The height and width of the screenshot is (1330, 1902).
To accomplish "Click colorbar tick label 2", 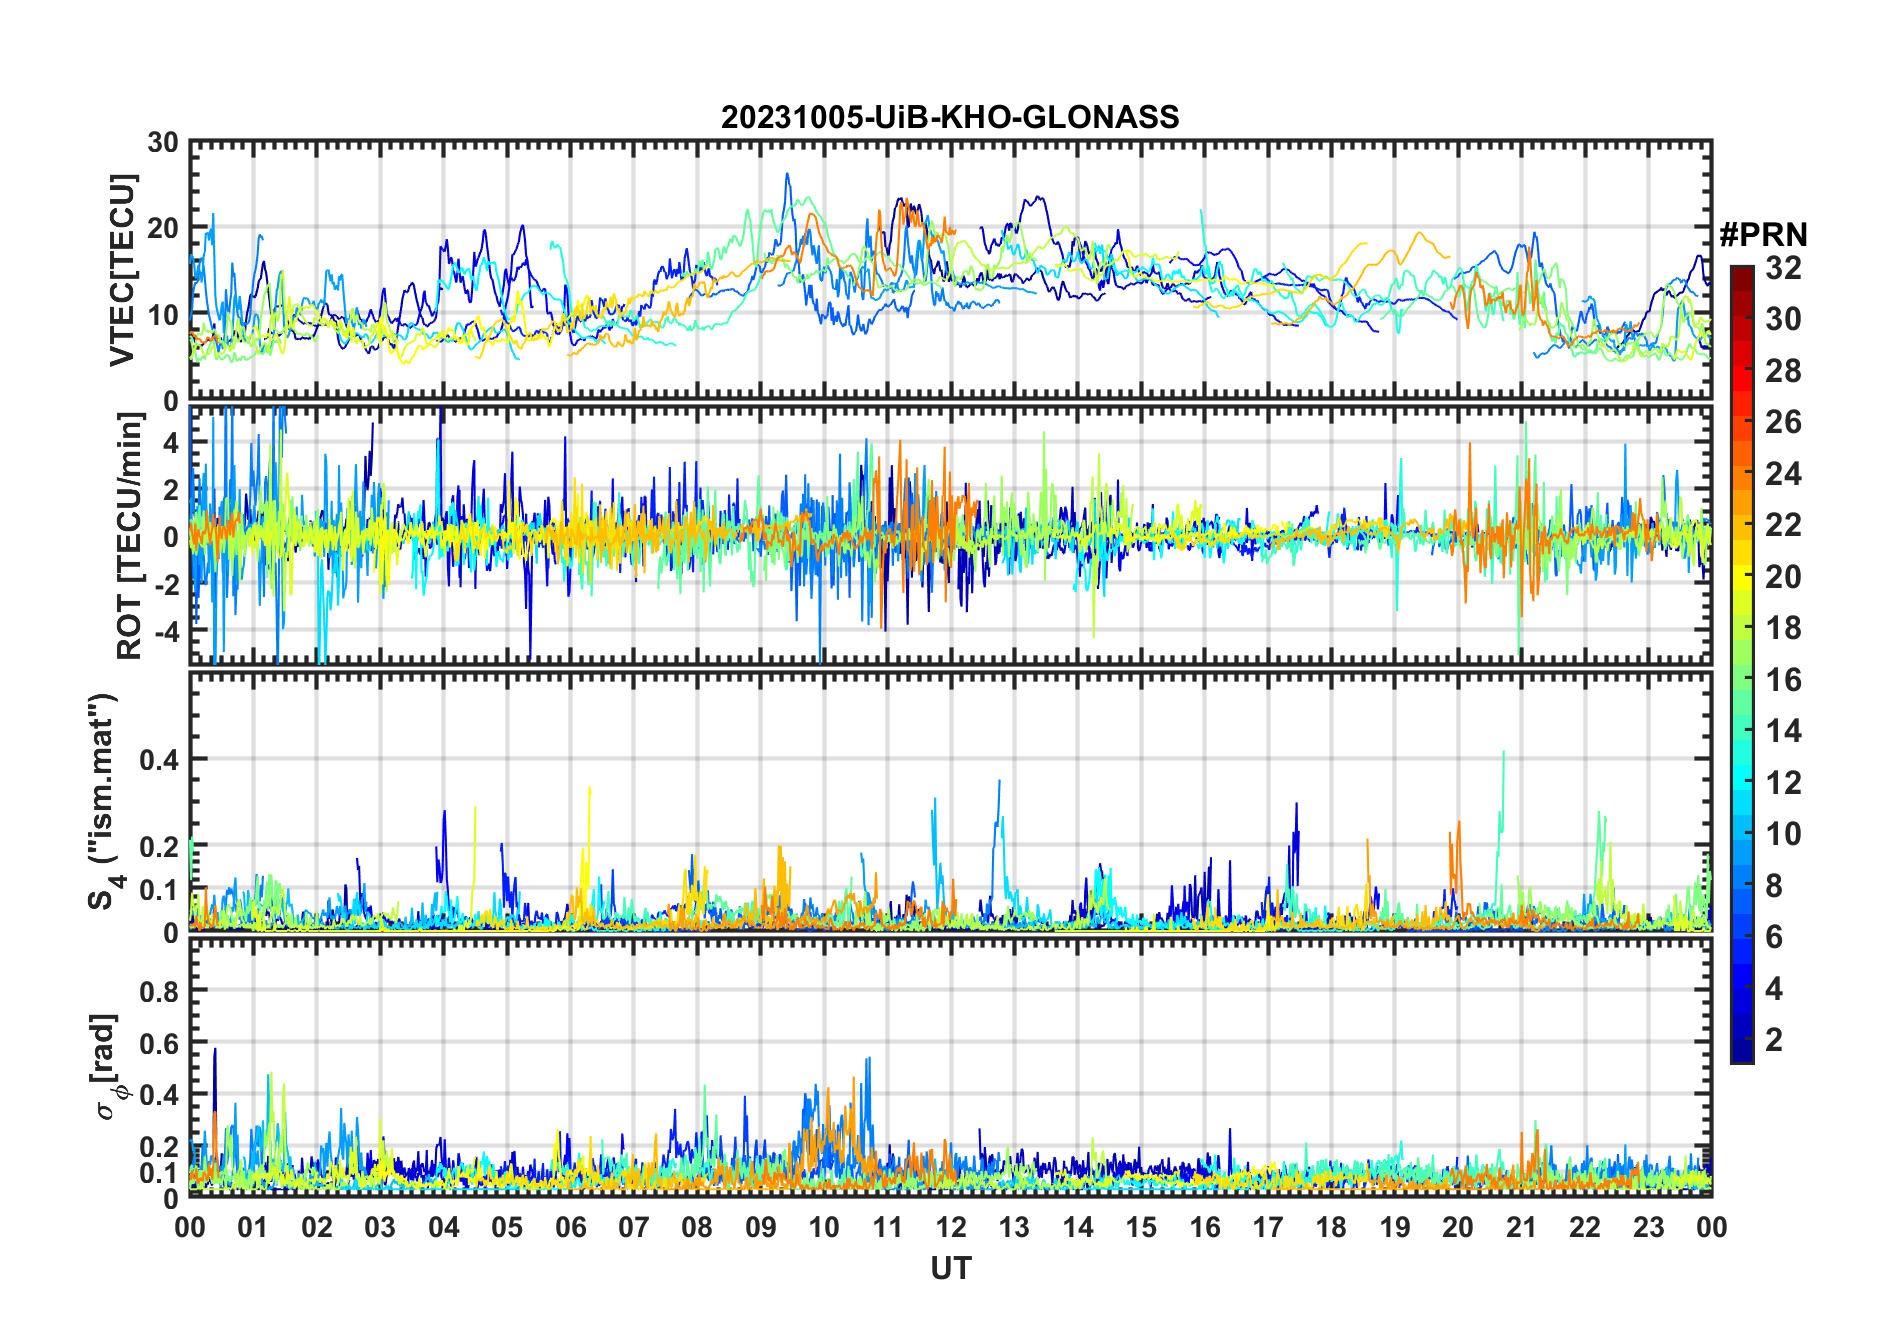I will (1774, 1040).
